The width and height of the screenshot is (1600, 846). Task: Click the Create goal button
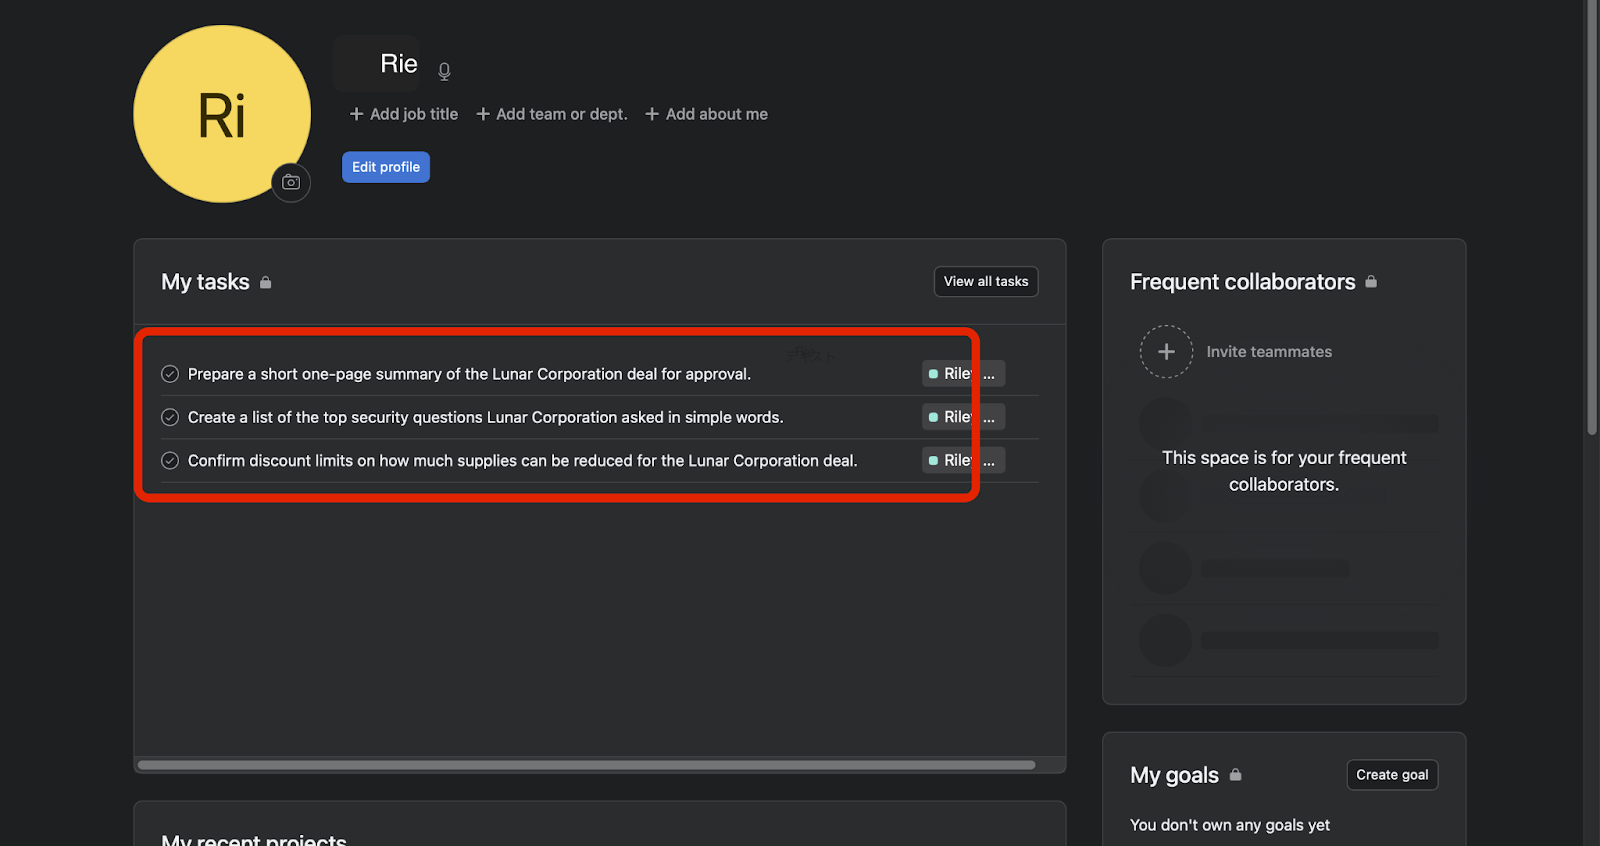1392,775
